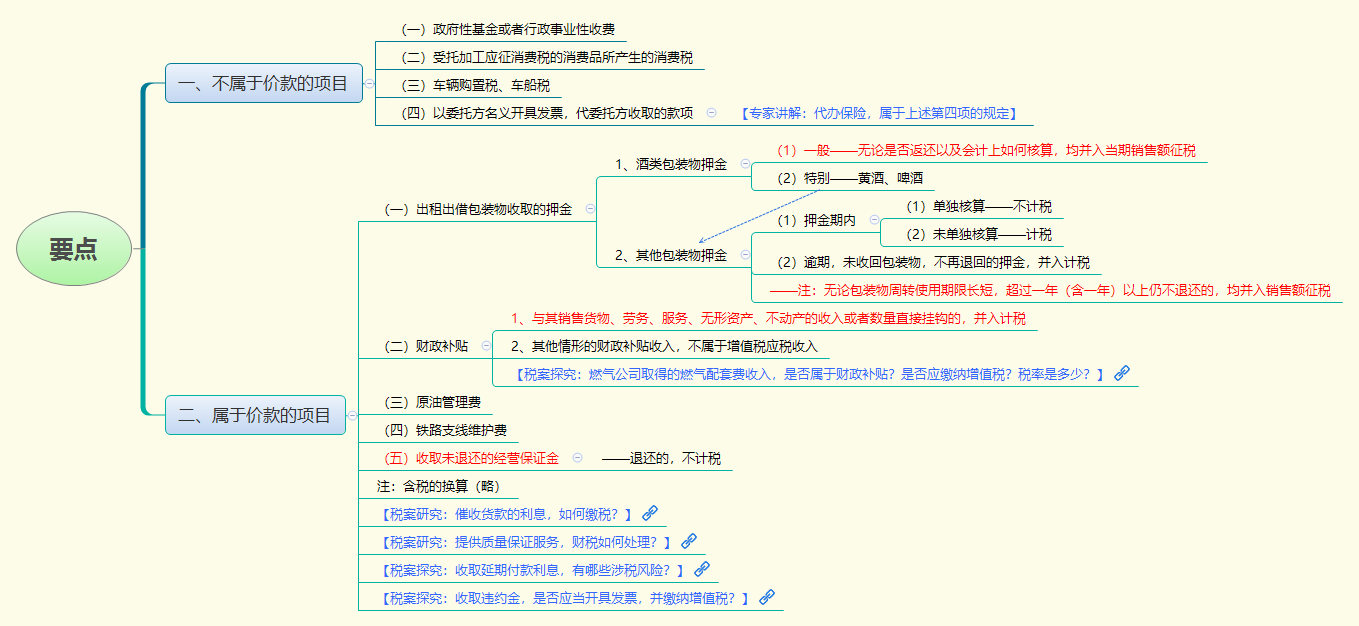Image resolution: width=1359 pixels, height=626 pixels.
Task: Select the 注：含税的换算（略）node
Action: pyautogui.click(x=438, y=485)
